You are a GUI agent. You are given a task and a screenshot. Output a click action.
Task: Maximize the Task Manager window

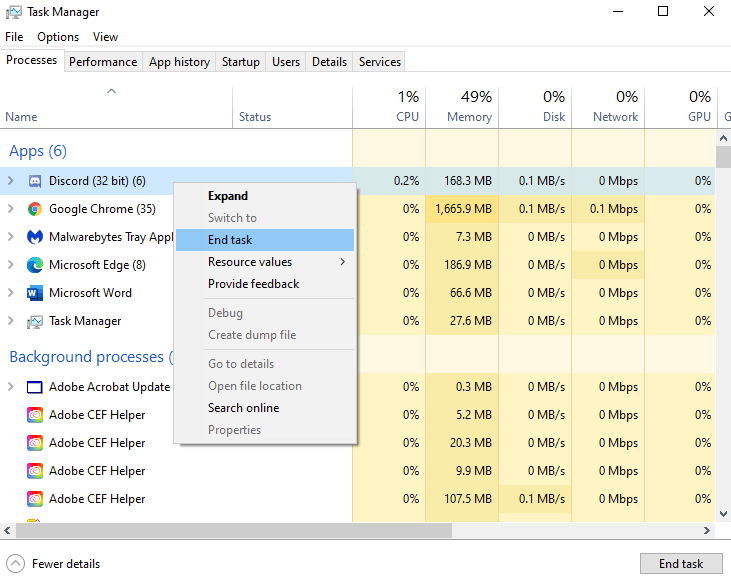tap(662, 12)
